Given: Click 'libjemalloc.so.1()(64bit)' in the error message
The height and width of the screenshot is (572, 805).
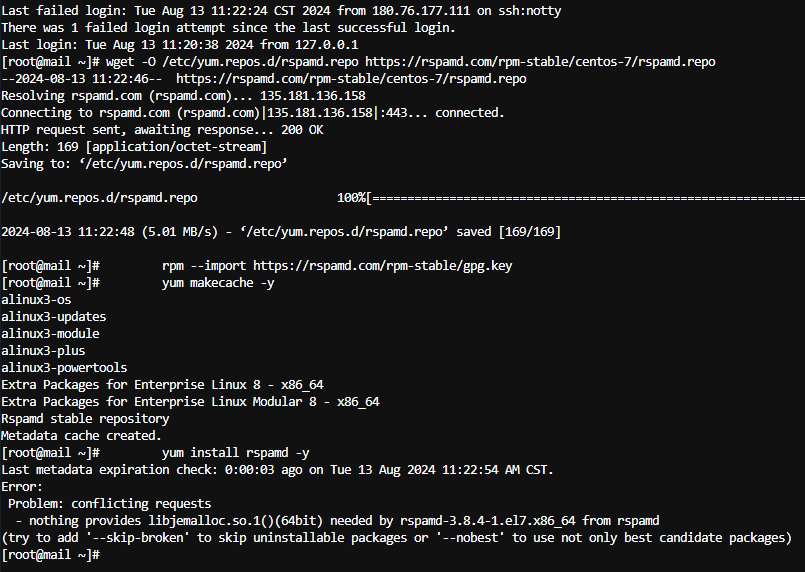Looking at the screenshot, I should pyautogui.click(x=236, y=521).
